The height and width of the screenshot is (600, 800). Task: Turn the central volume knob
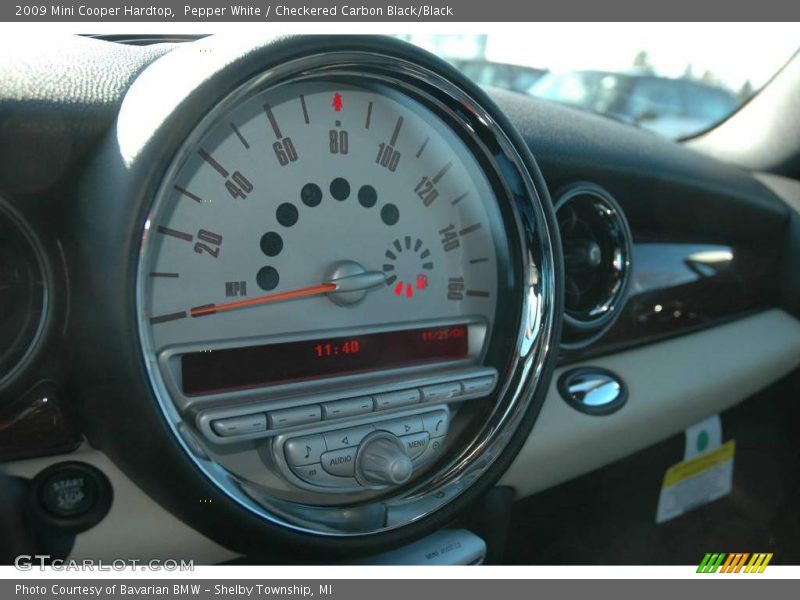click(x=383, y=456)
